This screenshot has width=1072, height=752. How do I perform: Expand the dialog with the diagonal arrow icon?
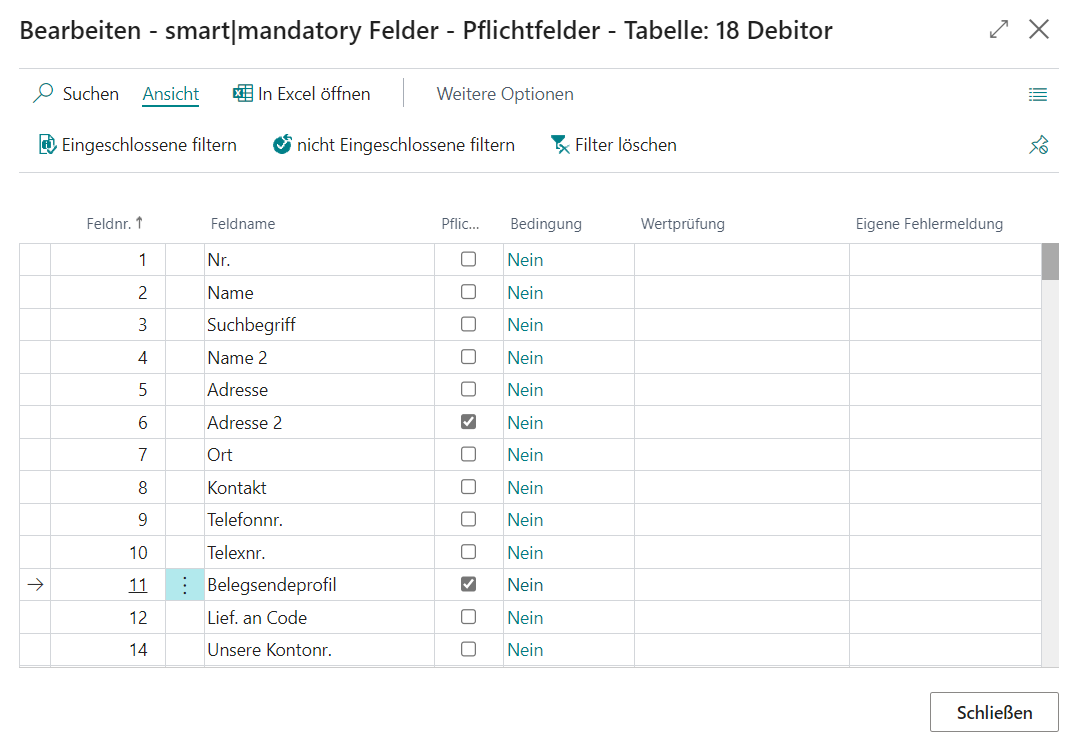pos(998,30)
